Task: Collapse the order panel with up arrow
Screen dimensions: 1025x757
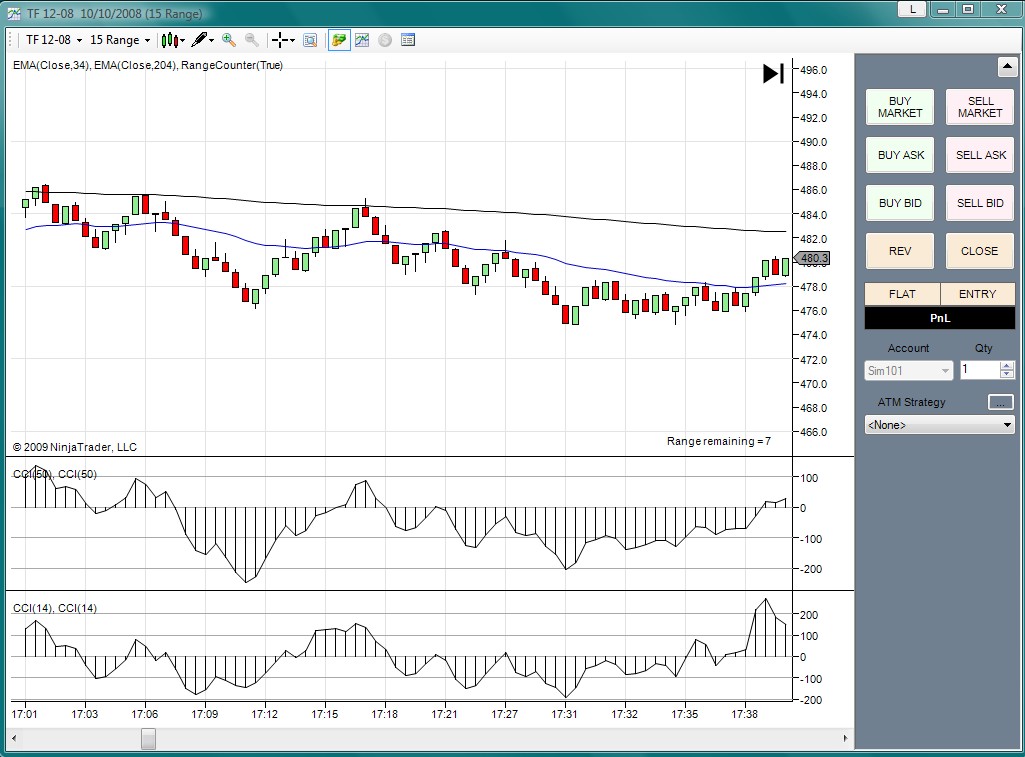Action: pyautogui.click(x=1007, y=67)
